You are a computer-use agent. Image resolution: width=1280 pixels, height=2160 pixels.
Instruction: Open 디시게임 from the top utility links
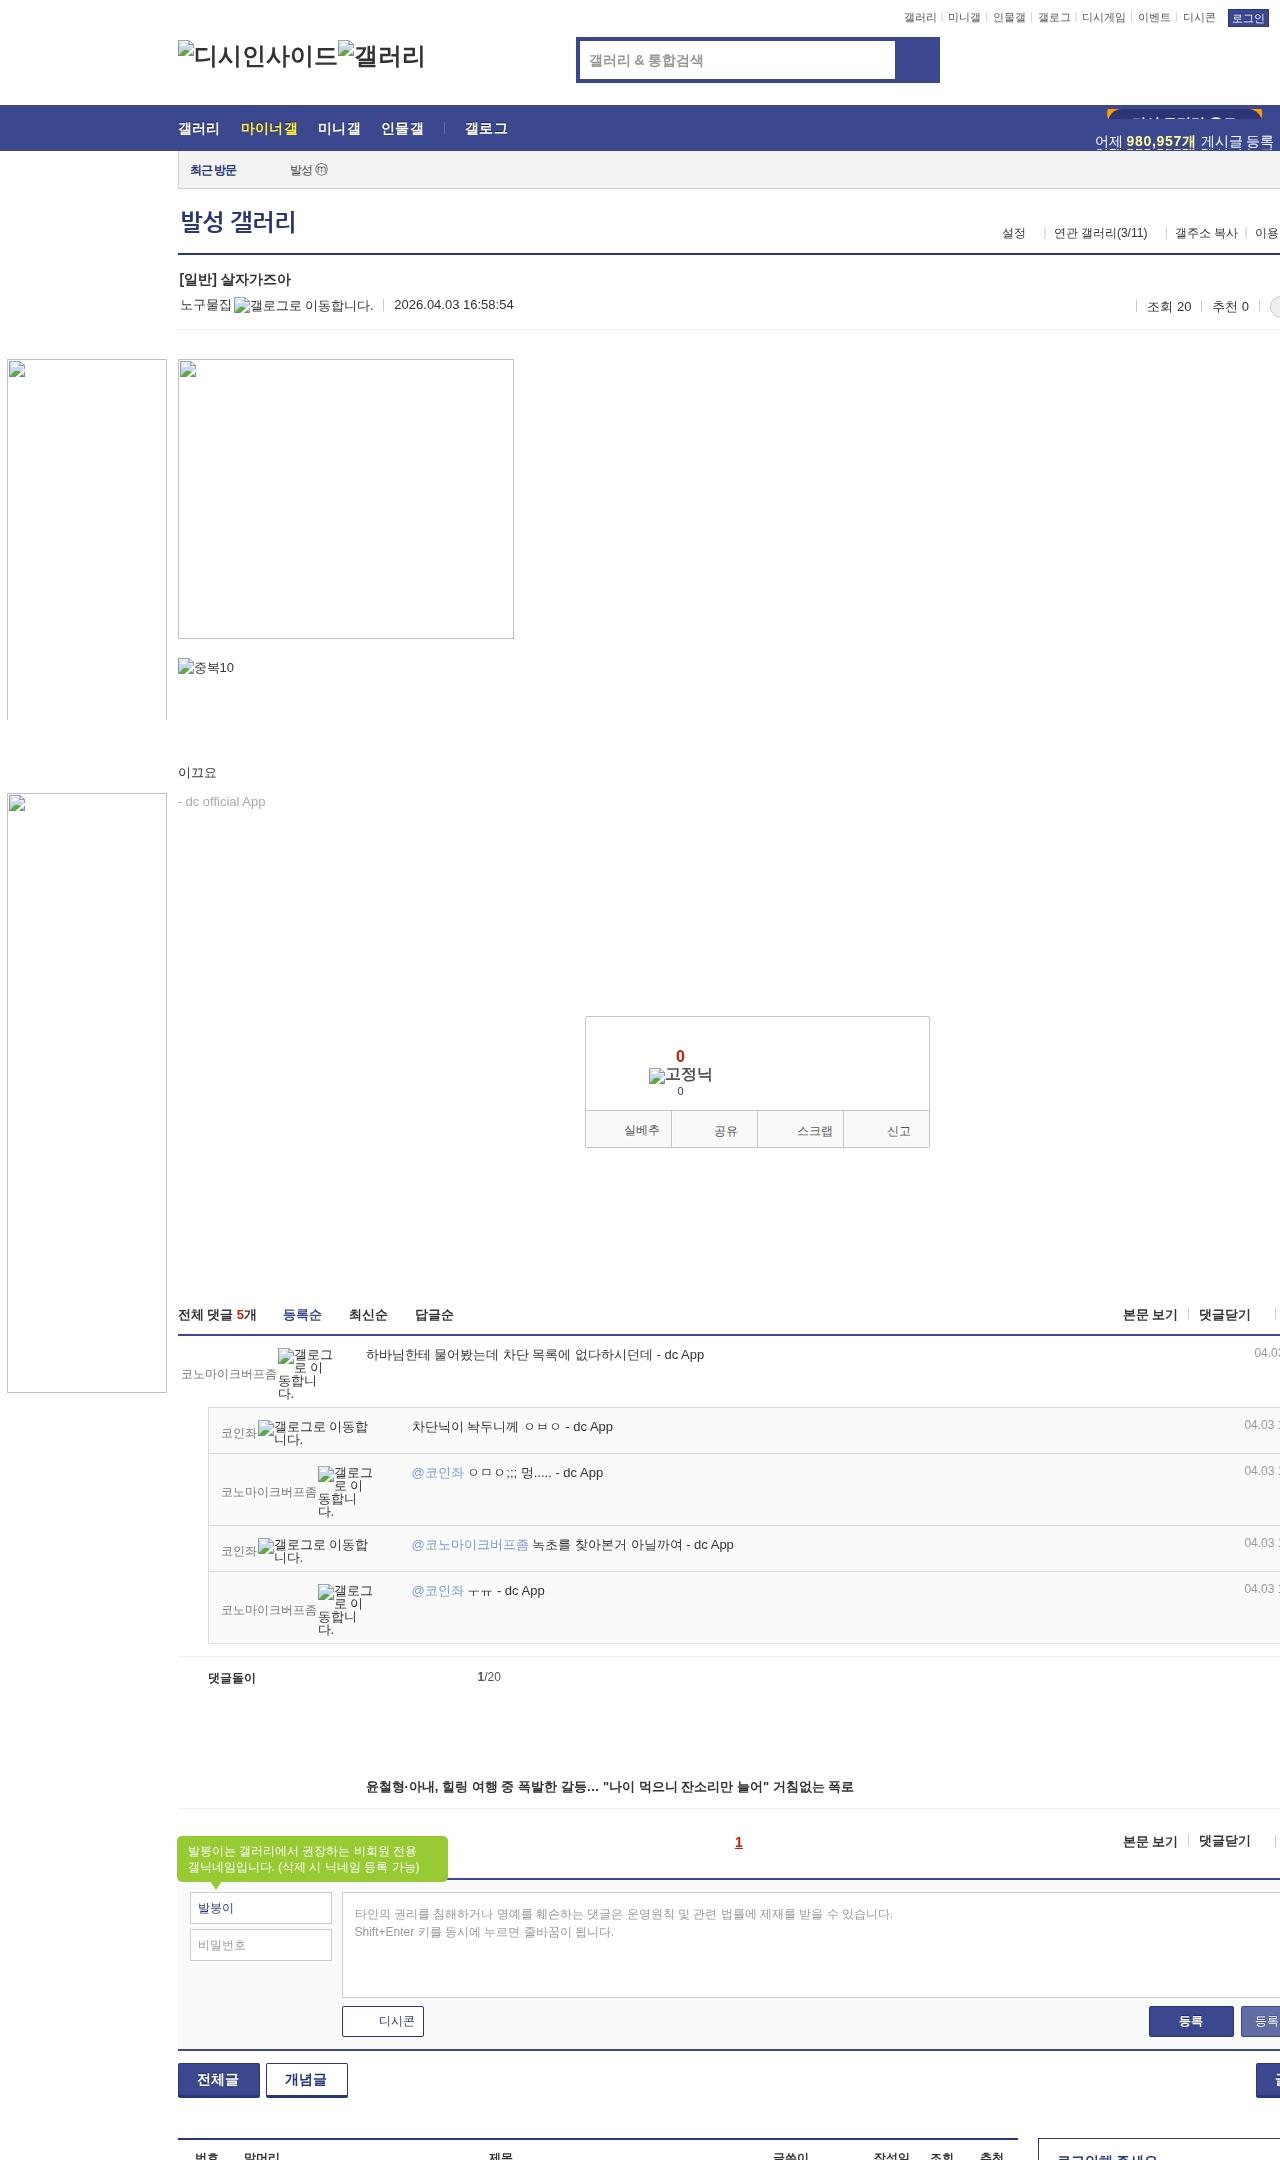(1103, 18)
